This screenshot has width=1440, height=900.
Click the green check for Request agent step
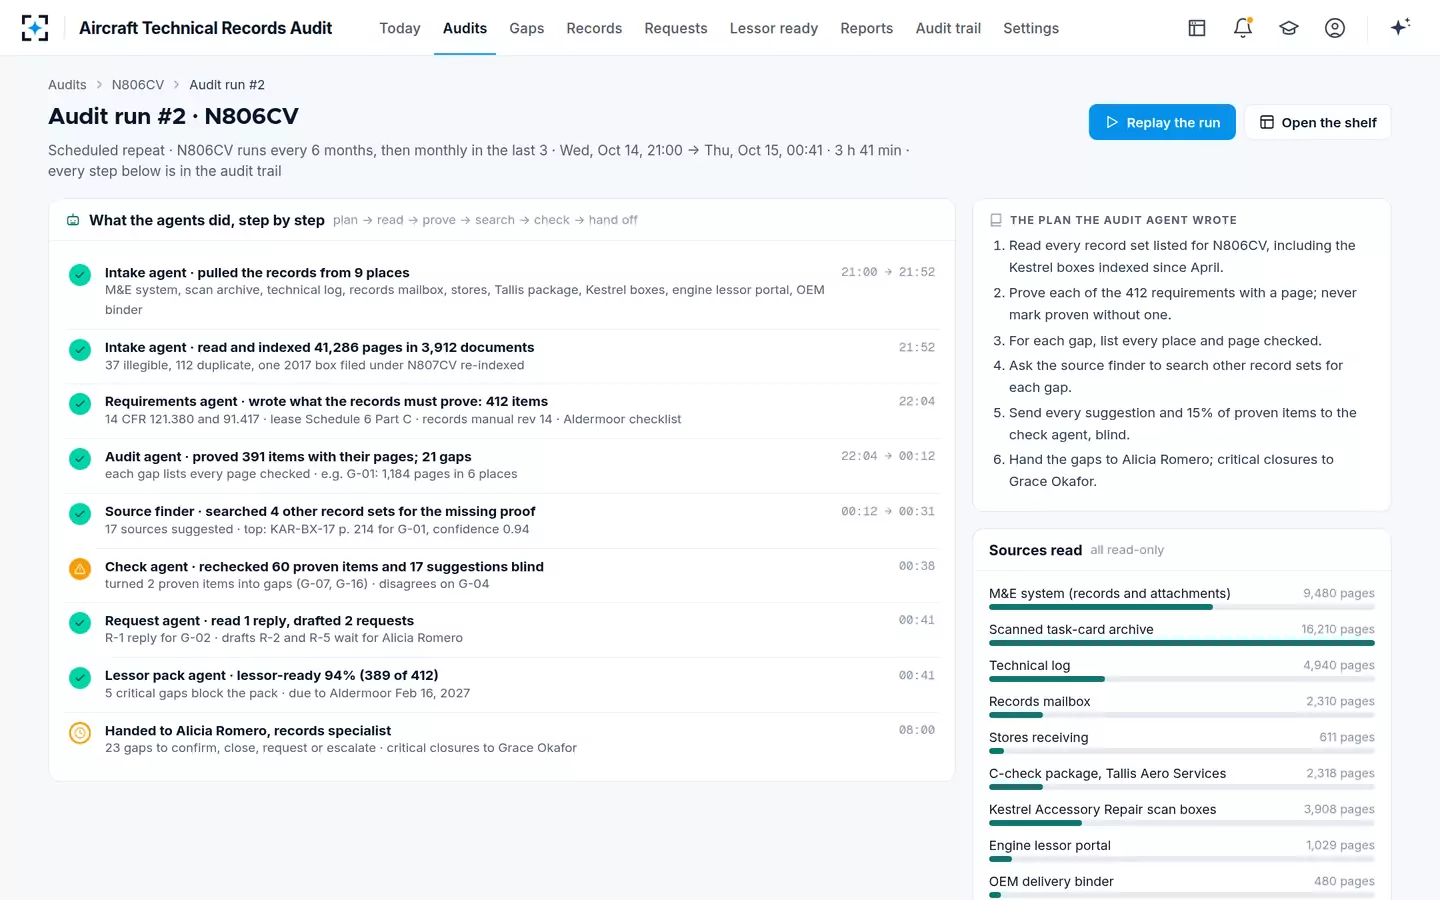click(x=80, y=623)
